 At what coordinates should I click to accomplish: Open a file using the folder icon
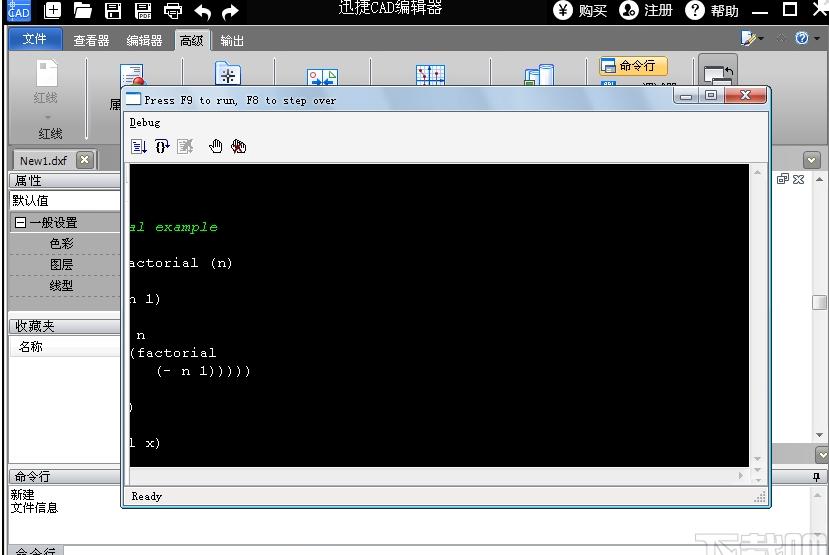point(82,10)
